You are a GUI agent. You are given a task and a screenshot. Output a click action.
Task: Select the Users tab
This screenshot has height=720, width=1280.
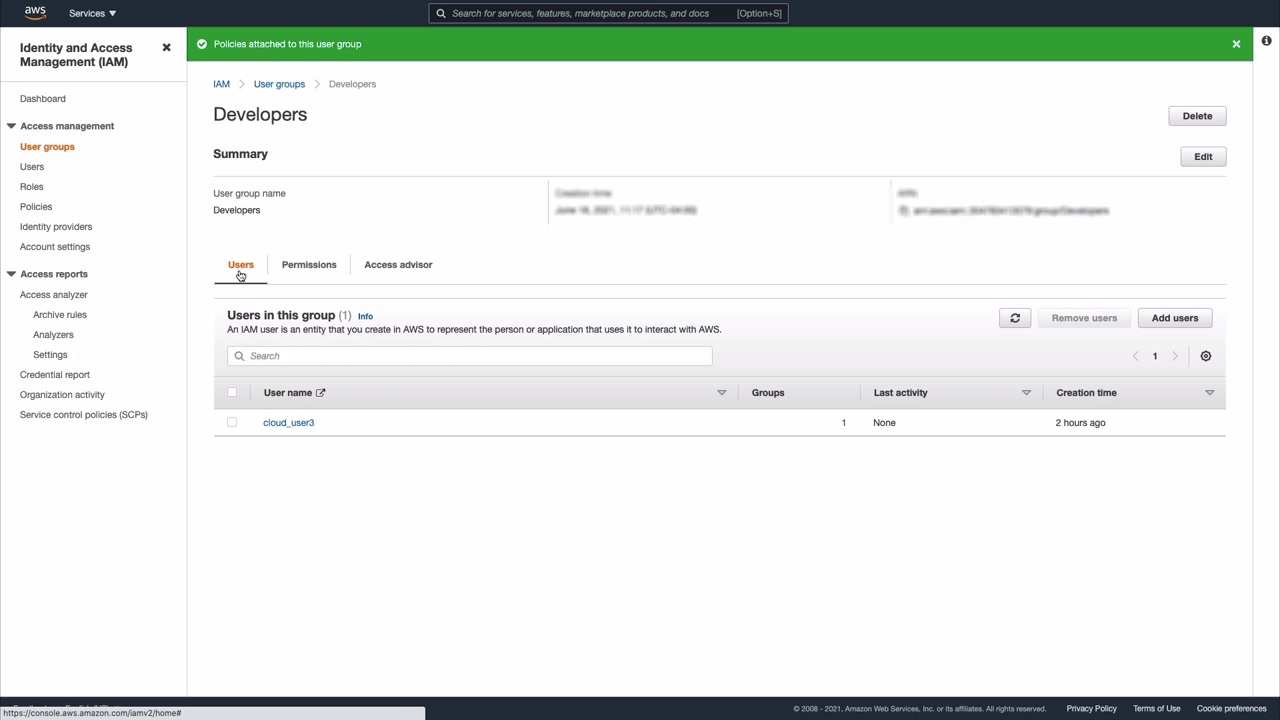pyautogui.click(x=241, y=265)
